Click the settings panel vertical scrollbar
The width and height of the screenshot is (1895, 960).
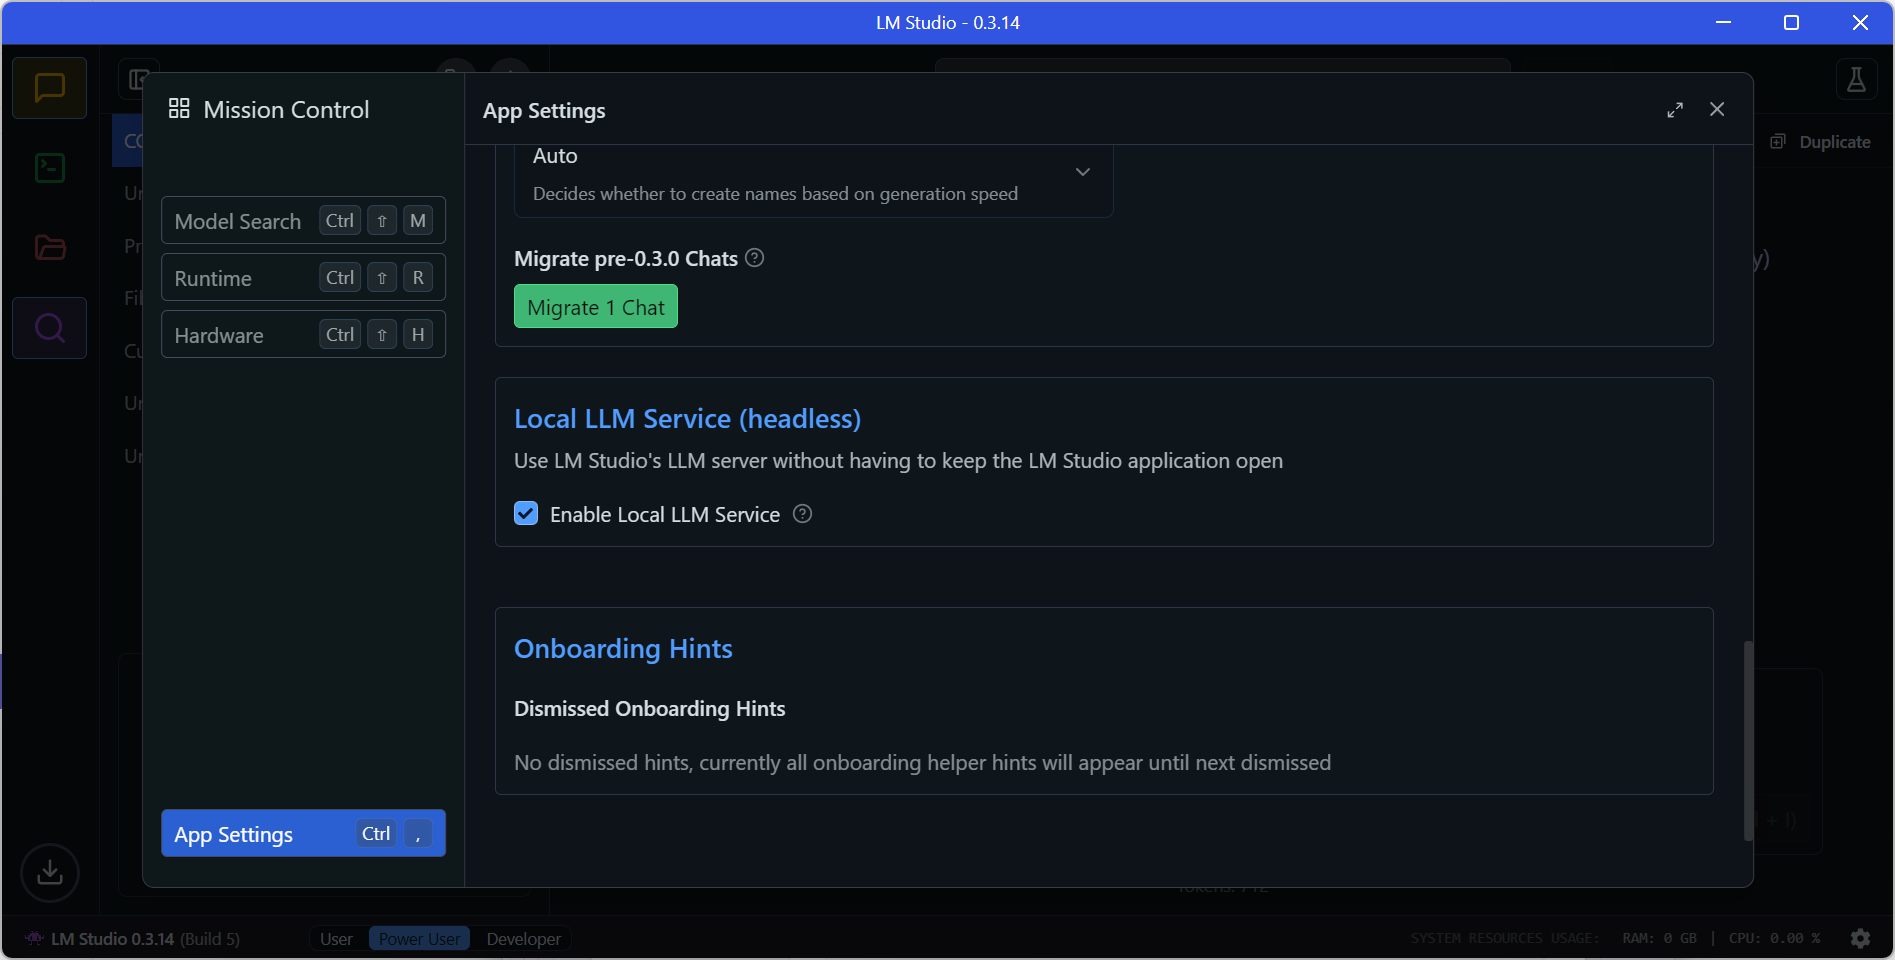[1748, 740]
